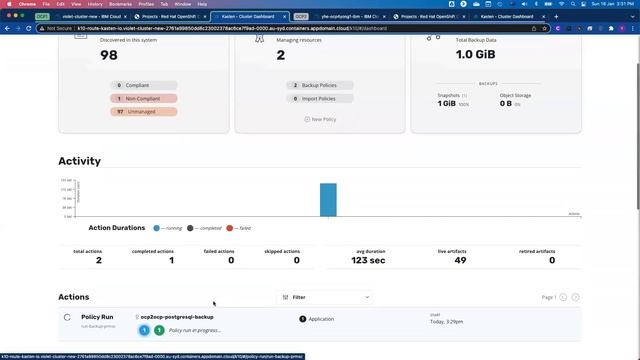Click the browser forward arrow

18,29
